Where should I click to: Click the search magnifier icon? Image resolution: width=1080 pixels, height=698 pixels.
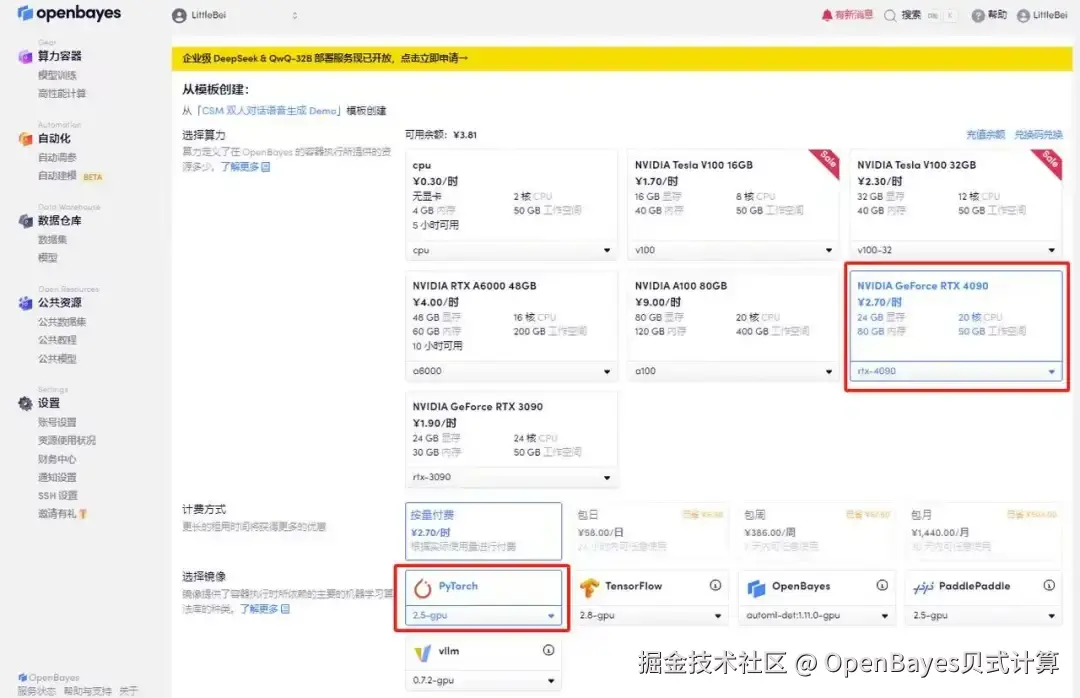point(890,15)
